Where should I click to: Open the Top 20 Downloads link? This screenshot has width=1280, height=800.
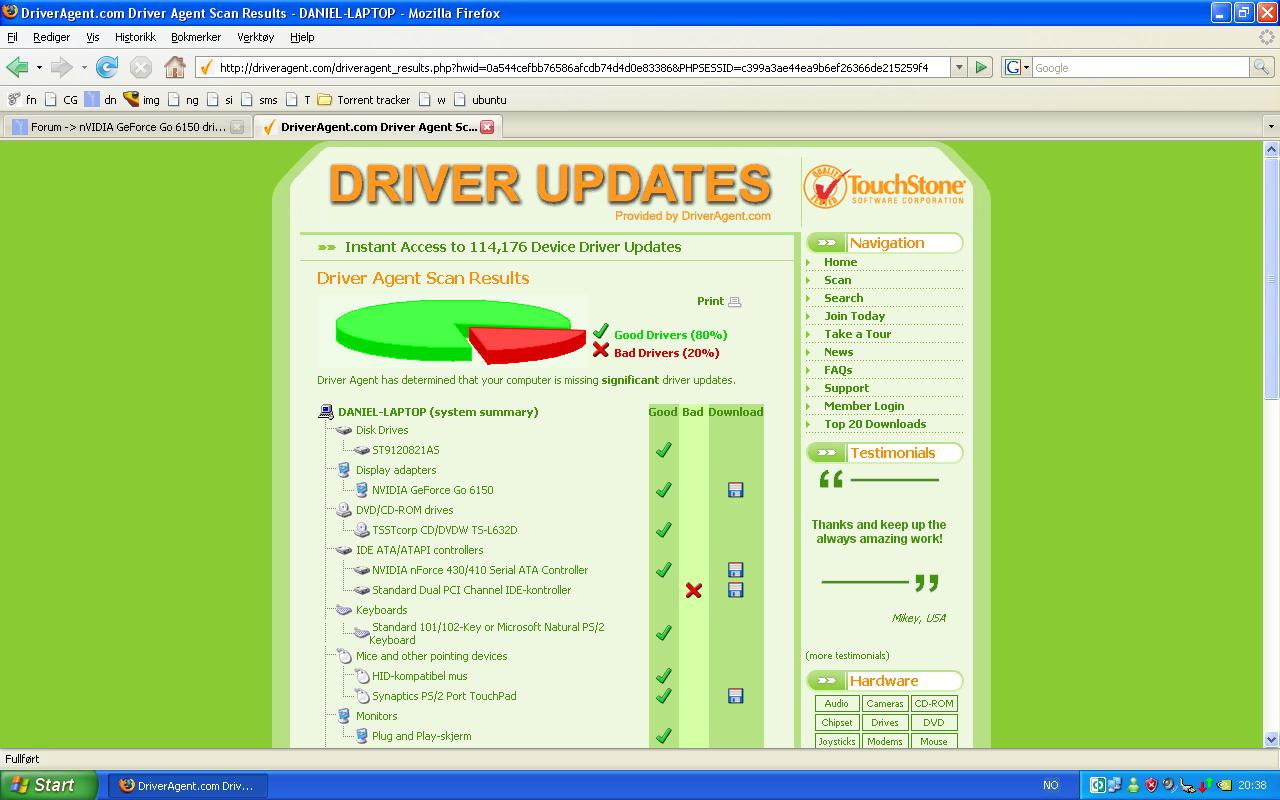(875, 424)
